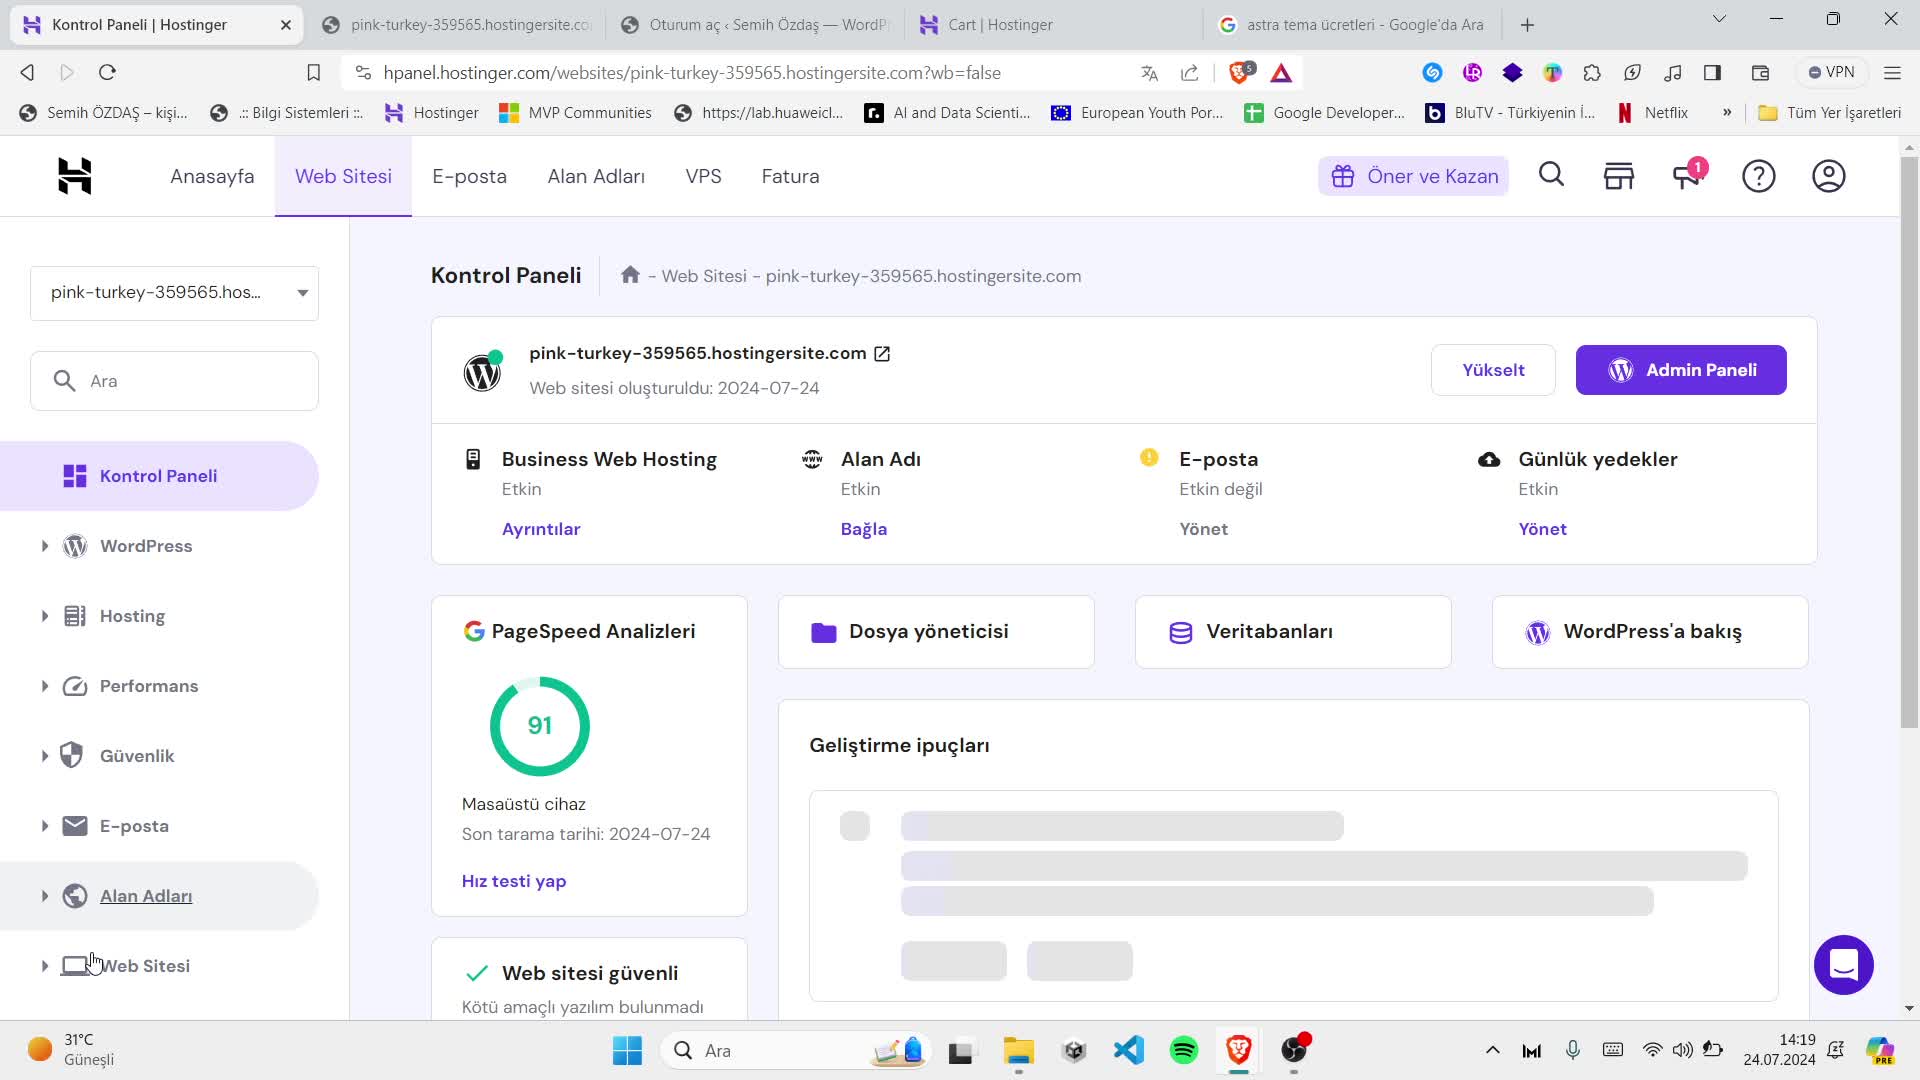Switch to the astra tema ücretleri Google tab
This screenshot has height=1080, width=1920.
(1350, 24)
